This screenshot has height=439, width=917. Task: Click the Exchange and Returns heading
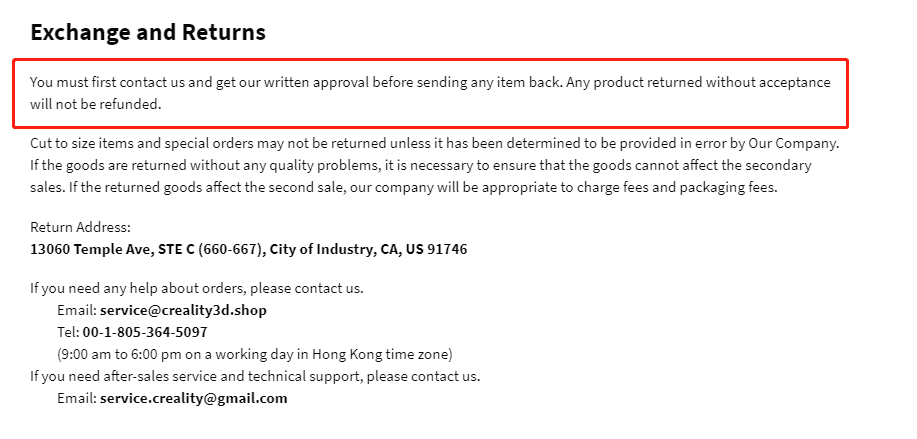(148, 33)
